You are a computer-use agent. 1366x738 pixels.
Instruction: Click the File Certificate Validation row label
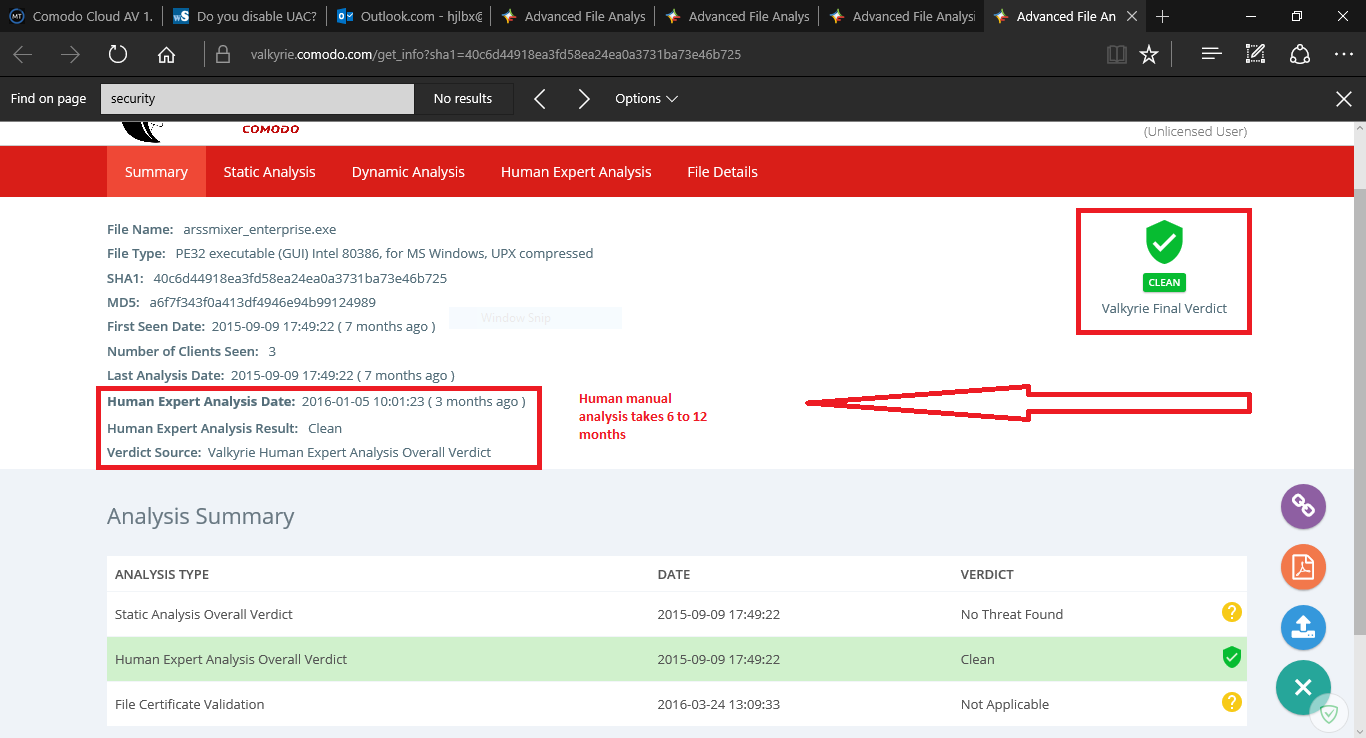click(x=190, y=704)
